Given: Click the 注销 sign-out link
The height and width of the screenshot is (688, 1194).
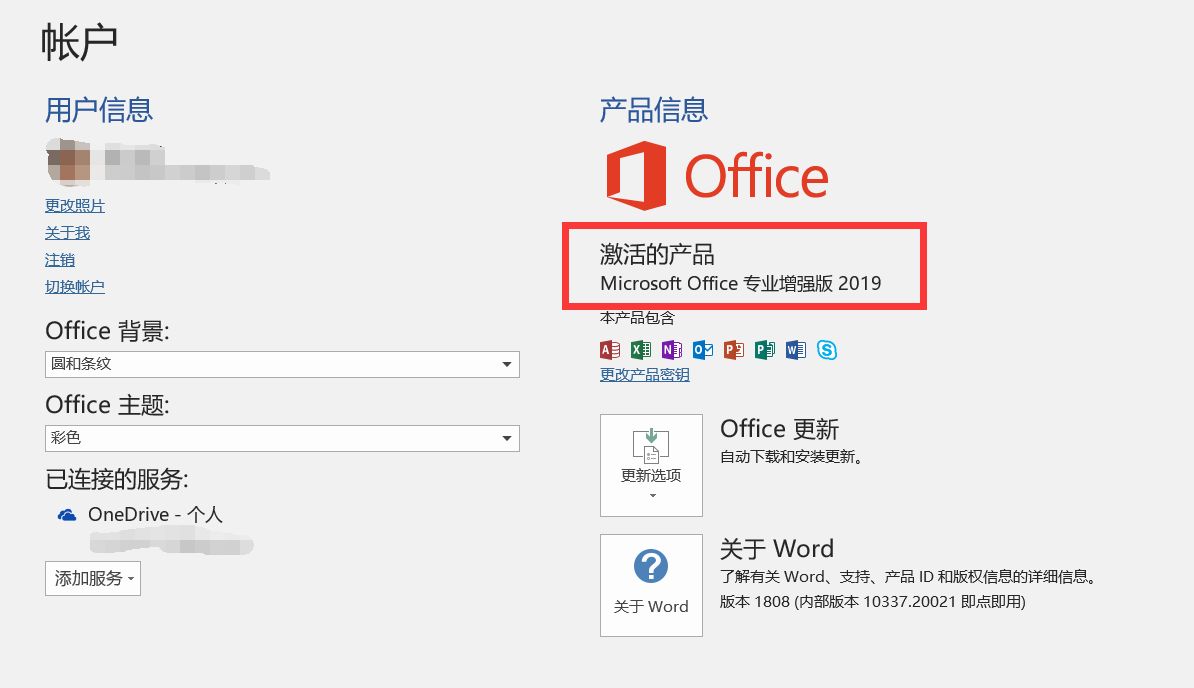Looking at the screenshot, I should tap(59, 260).
